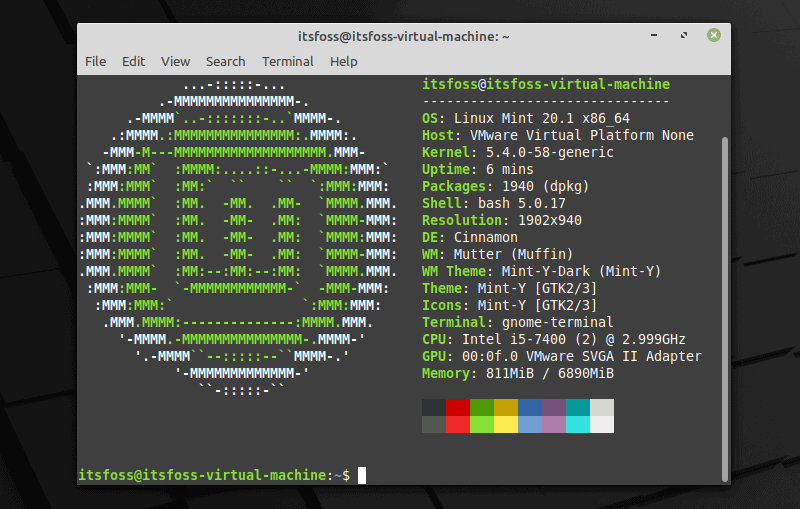Click the white color block
800x509 pixels.
602,424
